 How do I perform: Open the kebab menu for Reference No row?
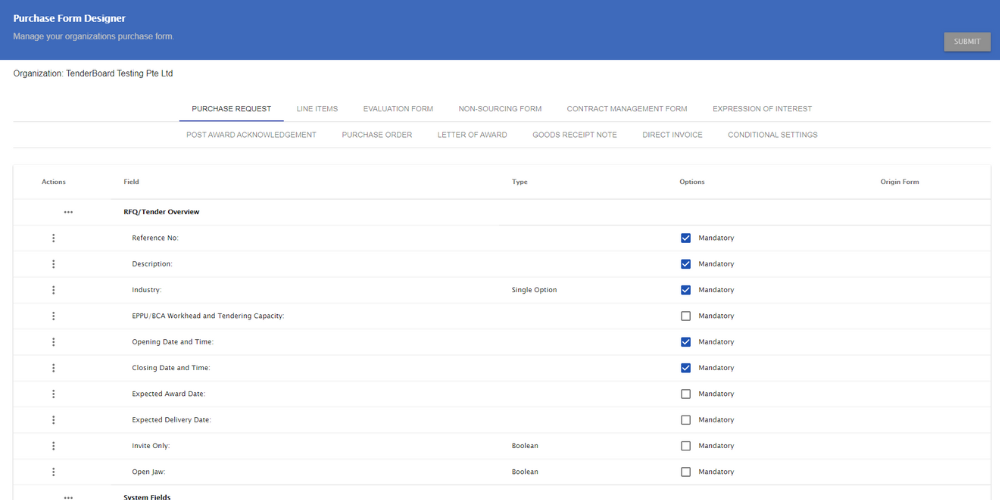coord(54,238)
